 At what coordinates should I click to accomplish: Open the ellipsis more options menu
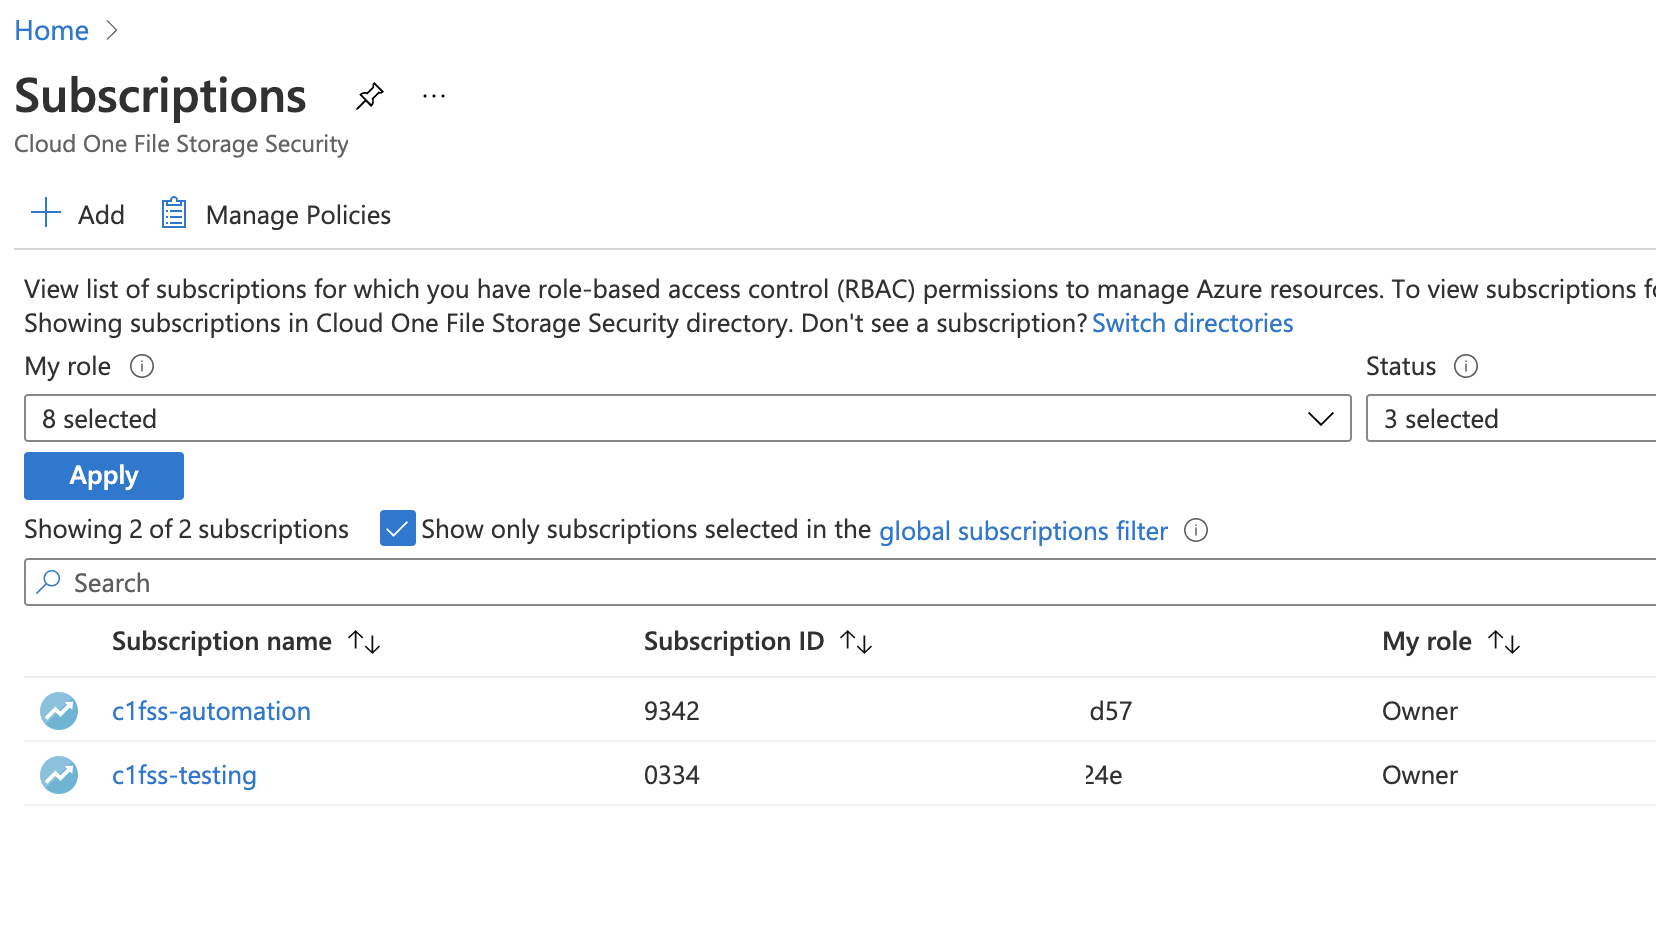coord(433,97)
